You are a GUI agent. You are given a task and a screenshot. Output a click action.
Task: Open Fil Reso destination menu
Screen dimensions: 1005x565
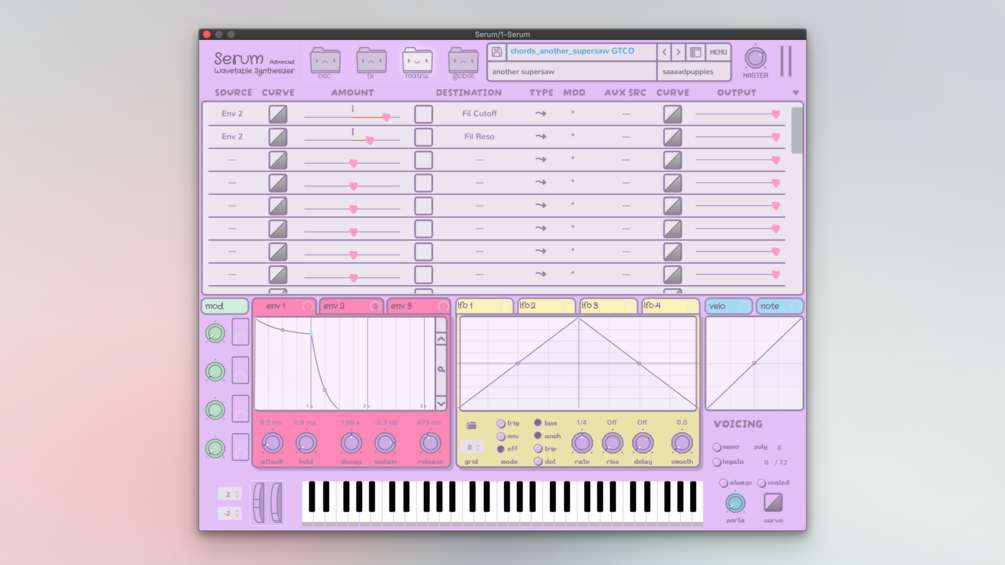(479, 136)
